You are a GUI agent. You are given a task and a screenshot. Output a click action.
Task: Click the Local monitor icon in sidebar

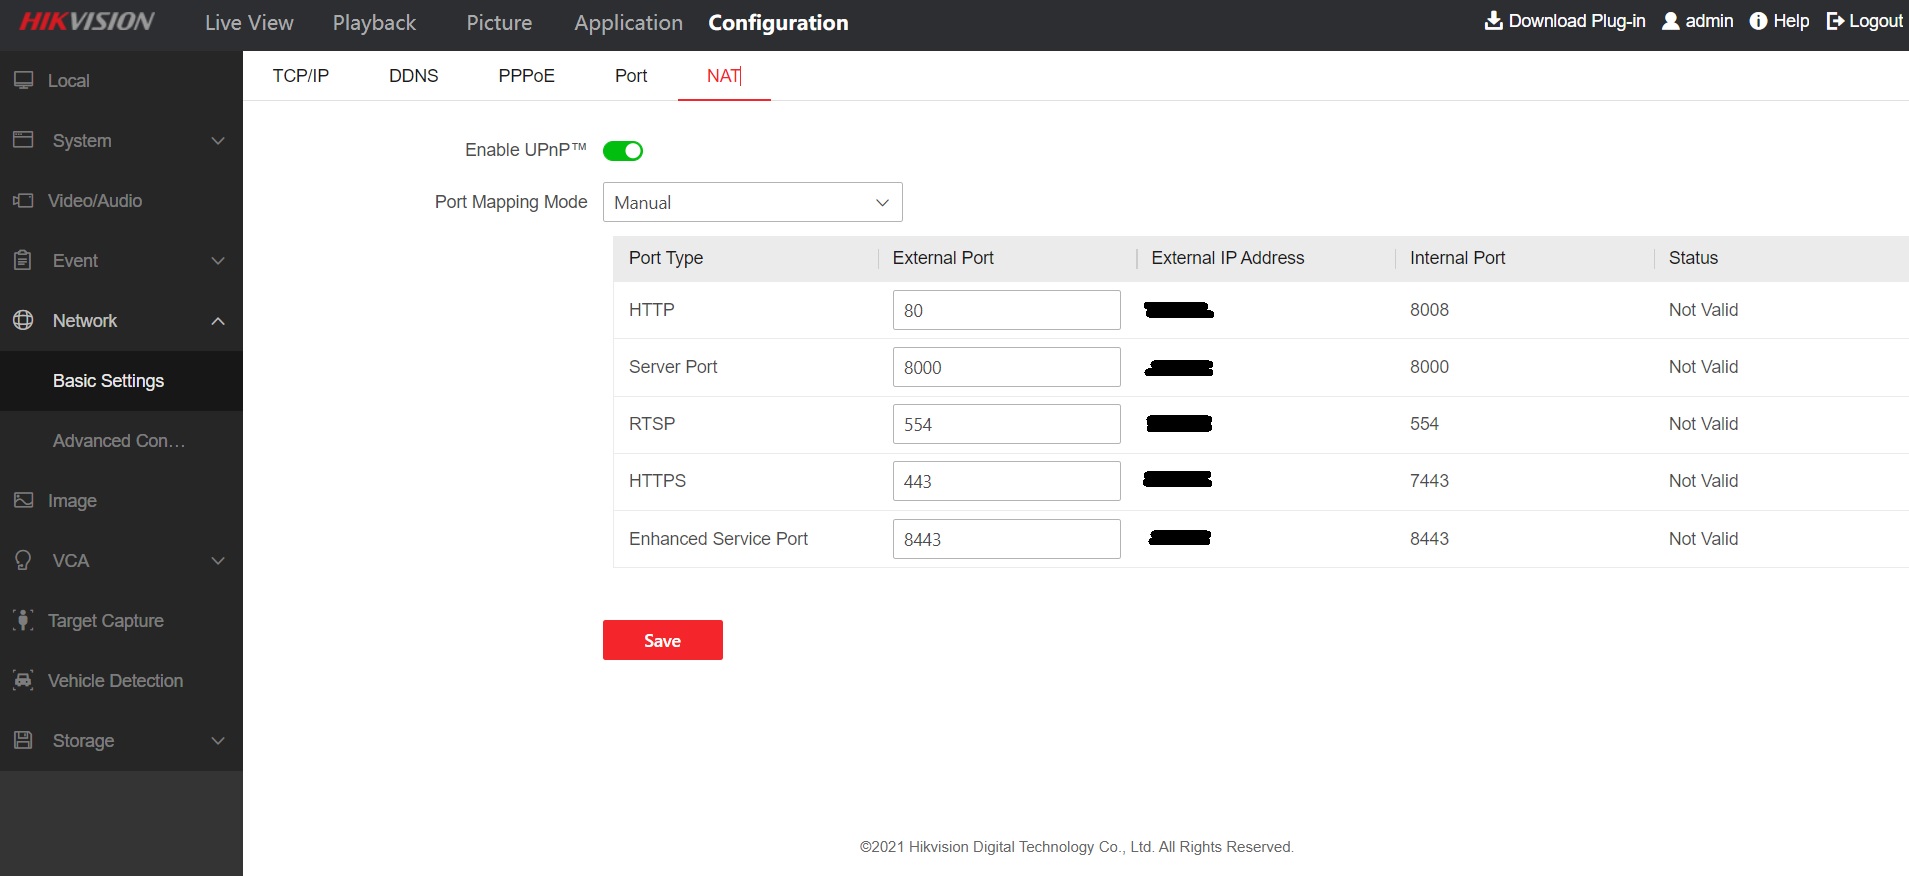tap(23, 80)
